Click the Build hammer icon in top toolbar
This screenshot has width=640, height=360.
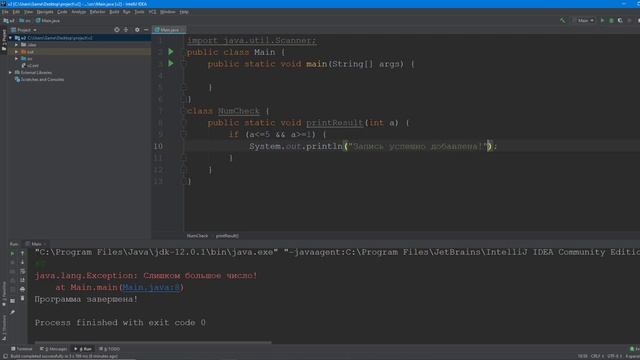click(x=563, y=20)
